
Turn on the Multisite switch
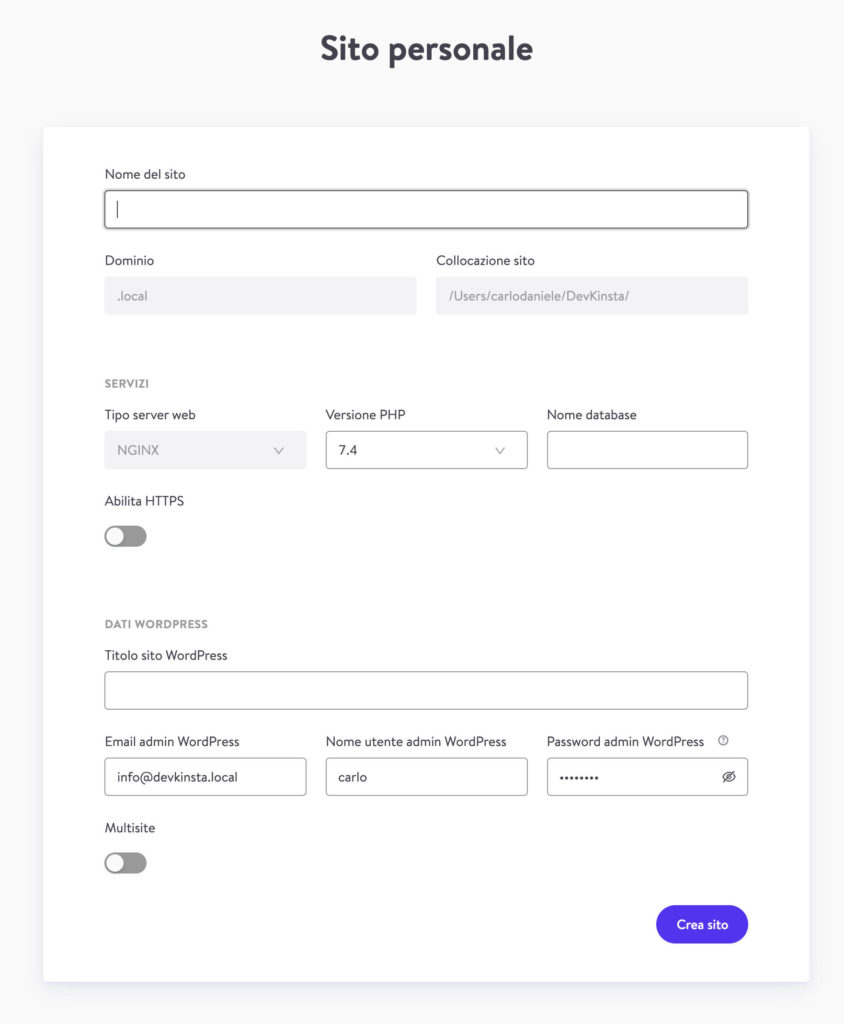pos(125,863)
